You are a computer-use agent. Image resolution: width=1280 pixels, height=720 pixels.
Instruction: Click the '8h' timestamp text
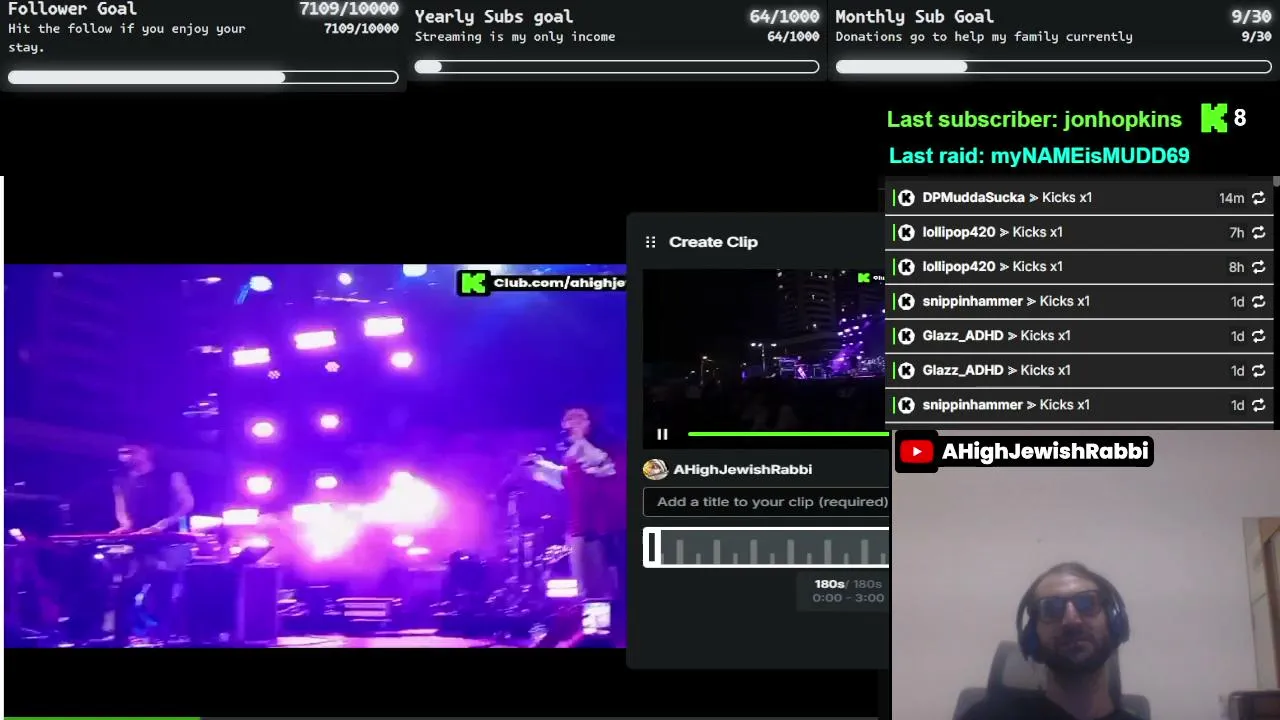(1236, 267)
